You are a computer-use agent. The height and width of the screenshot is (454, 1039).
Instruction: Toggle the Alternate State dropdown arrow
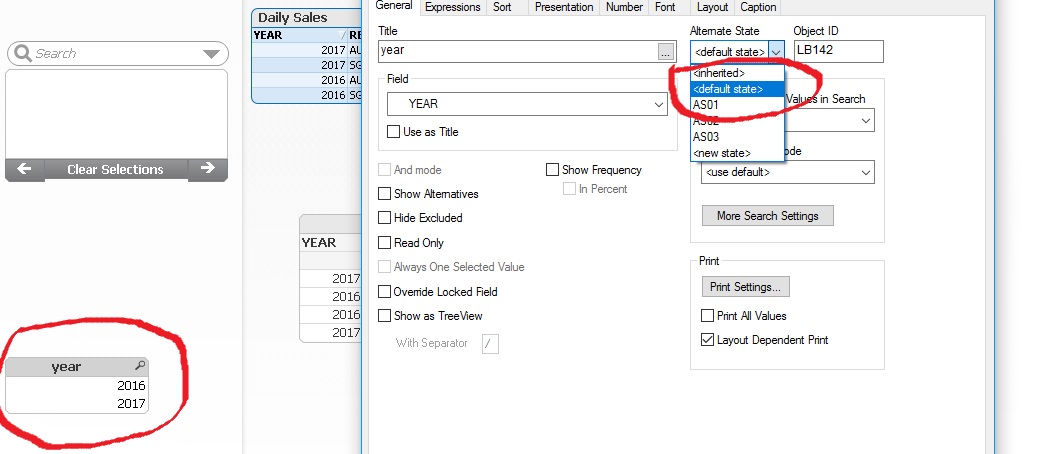[777, 52]
